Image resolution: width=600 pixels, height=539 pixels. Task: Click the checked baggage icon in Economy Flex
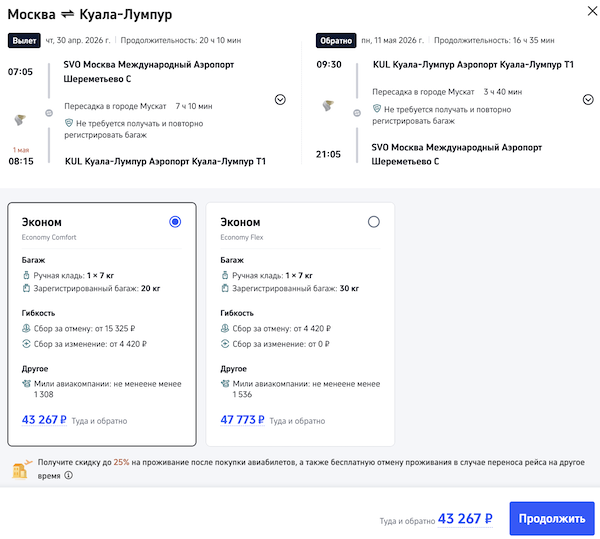point(225,288)
